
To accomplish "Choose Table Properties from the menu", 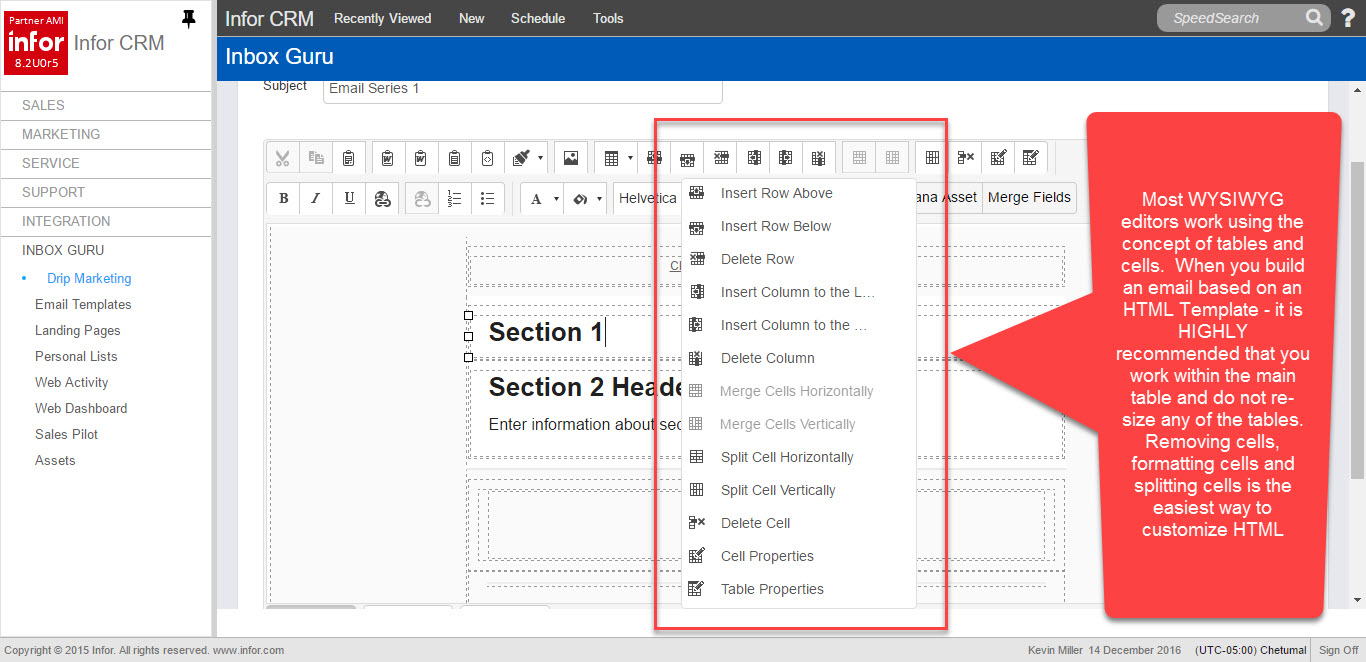I will [x=798, y=589].
